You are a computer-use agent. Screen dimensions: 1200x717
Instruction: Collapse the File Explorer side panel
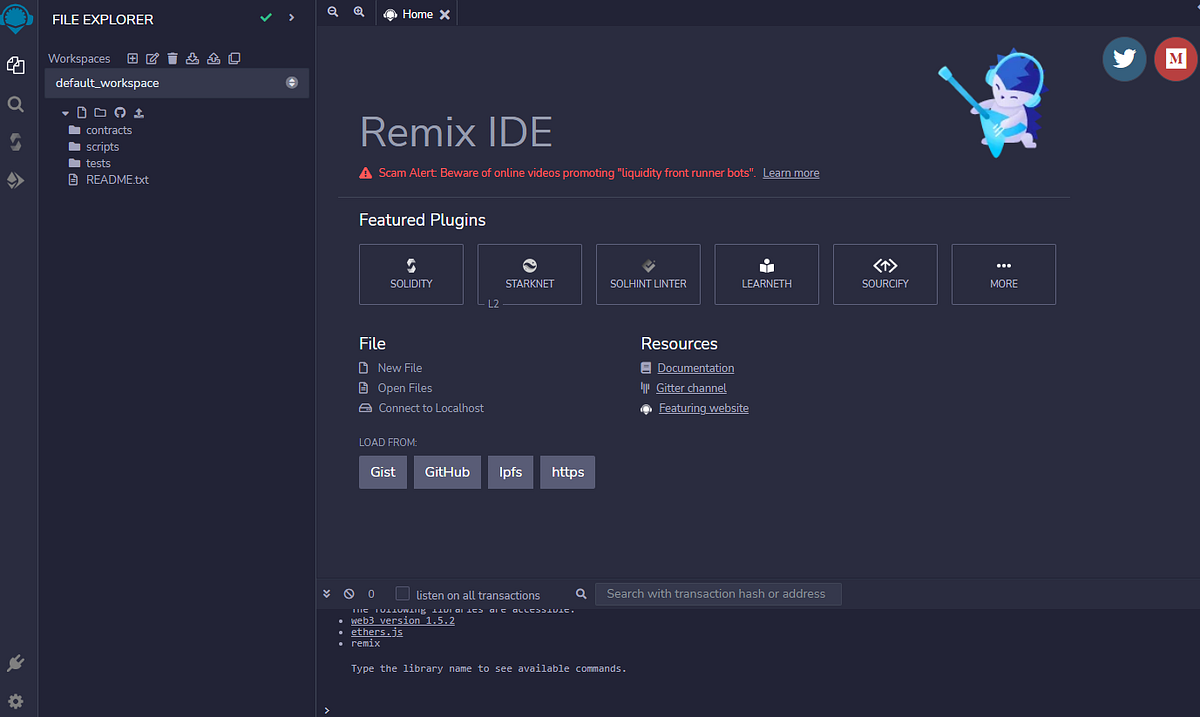tap(291, 17)
